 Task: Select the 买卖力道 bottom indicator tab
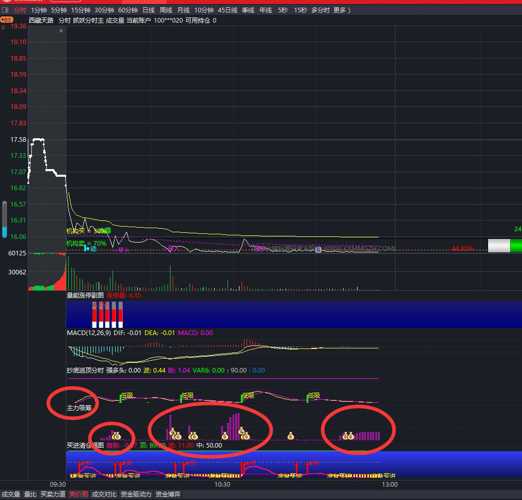[52, 494]
